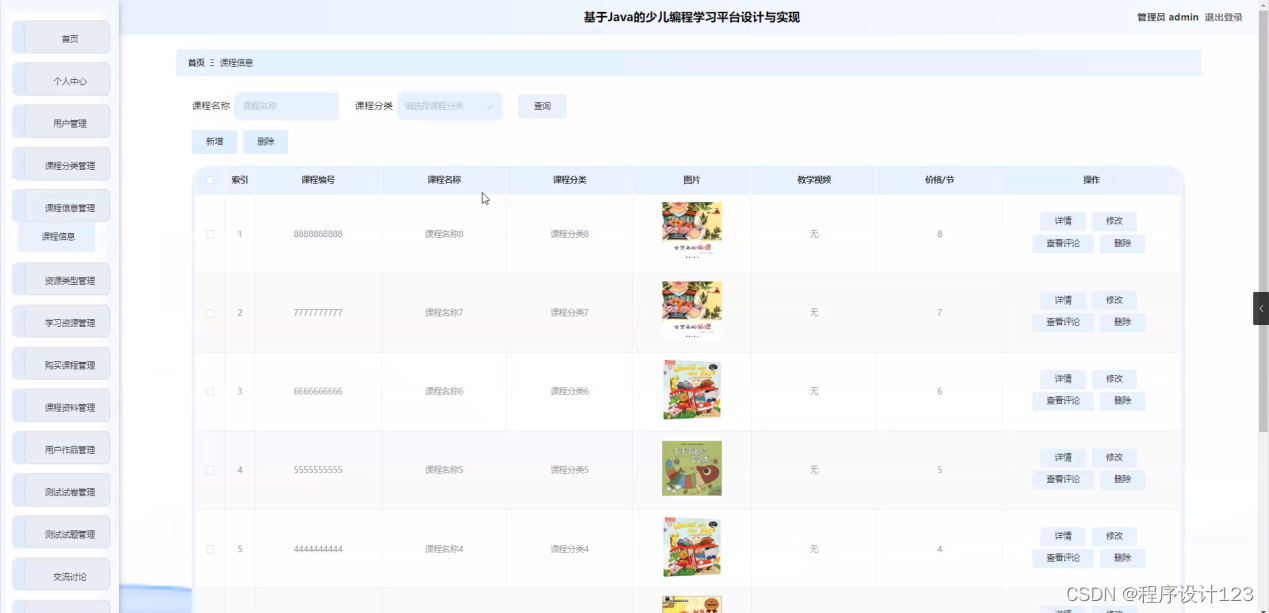Open 测试试题管理 in the sidebar
The height and width of the screenshot is (613, 1269).
61,533
